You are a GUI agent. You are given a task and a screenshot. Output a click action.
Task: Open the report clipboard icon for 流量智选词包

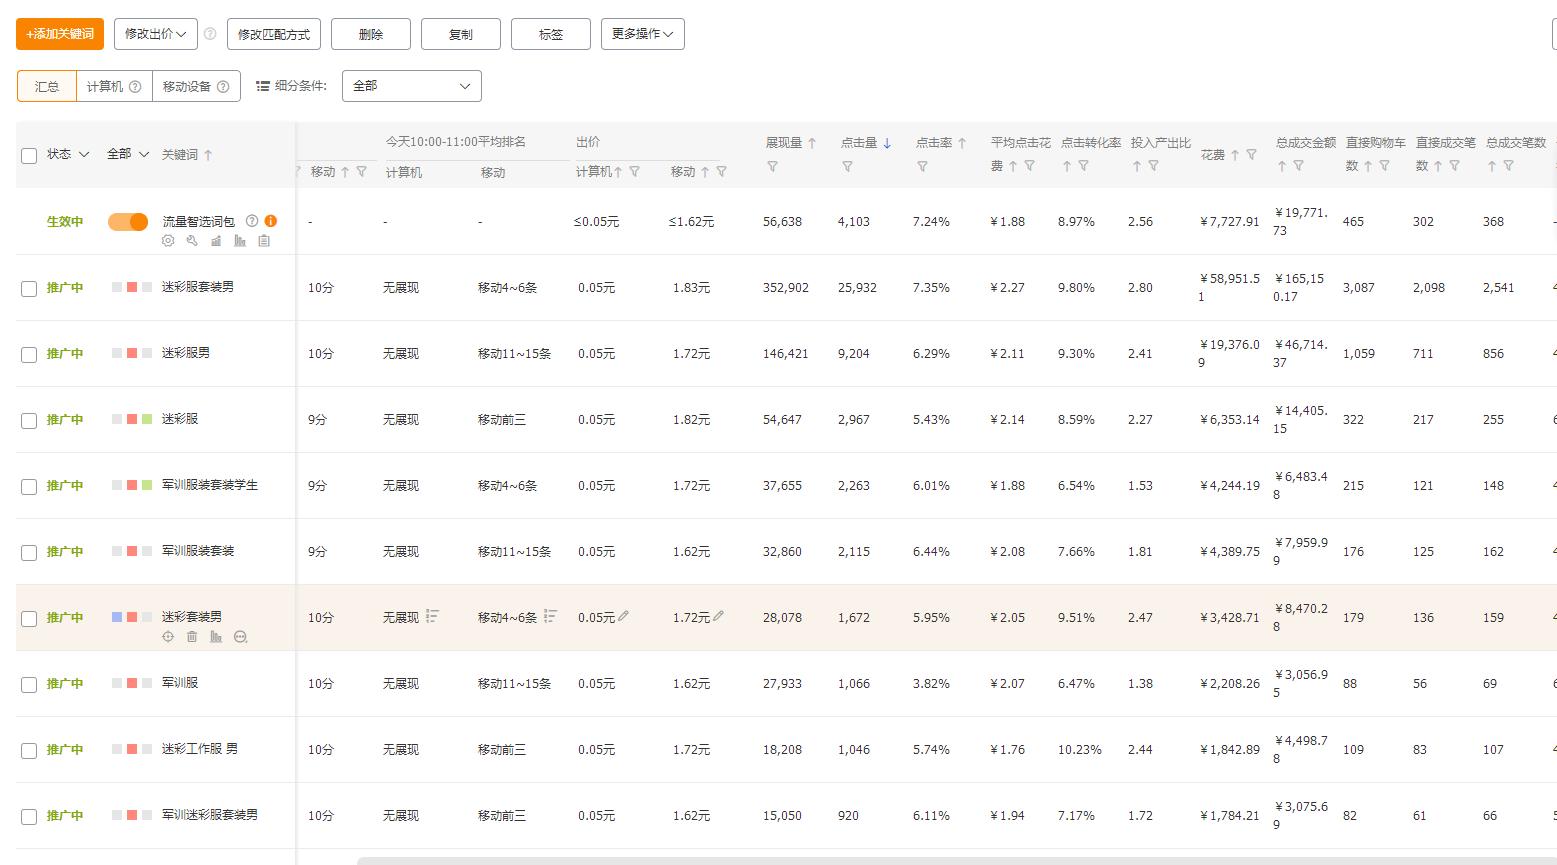[x=263, y=241]
